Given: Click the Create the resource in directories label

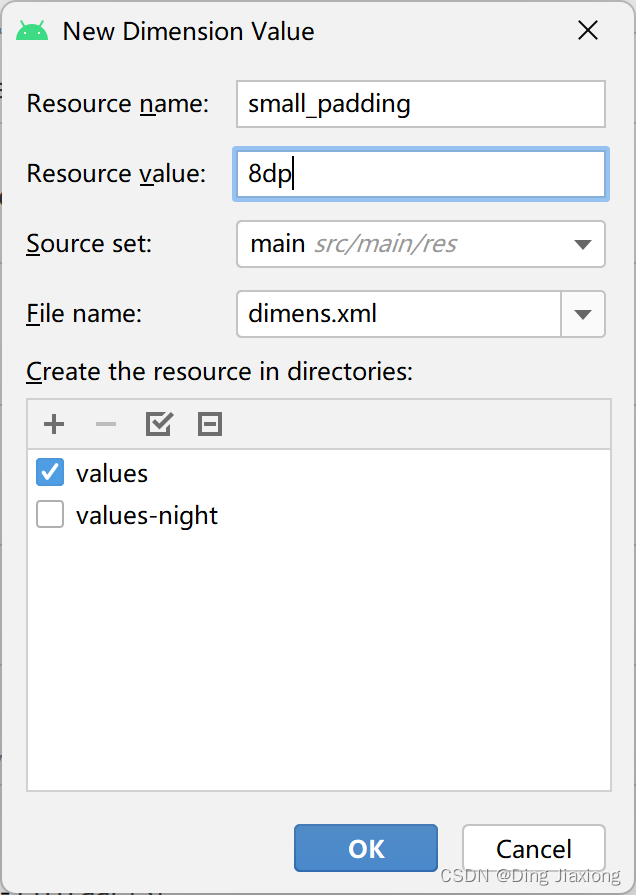Looking at the screenshot, I should coord(219,372).
